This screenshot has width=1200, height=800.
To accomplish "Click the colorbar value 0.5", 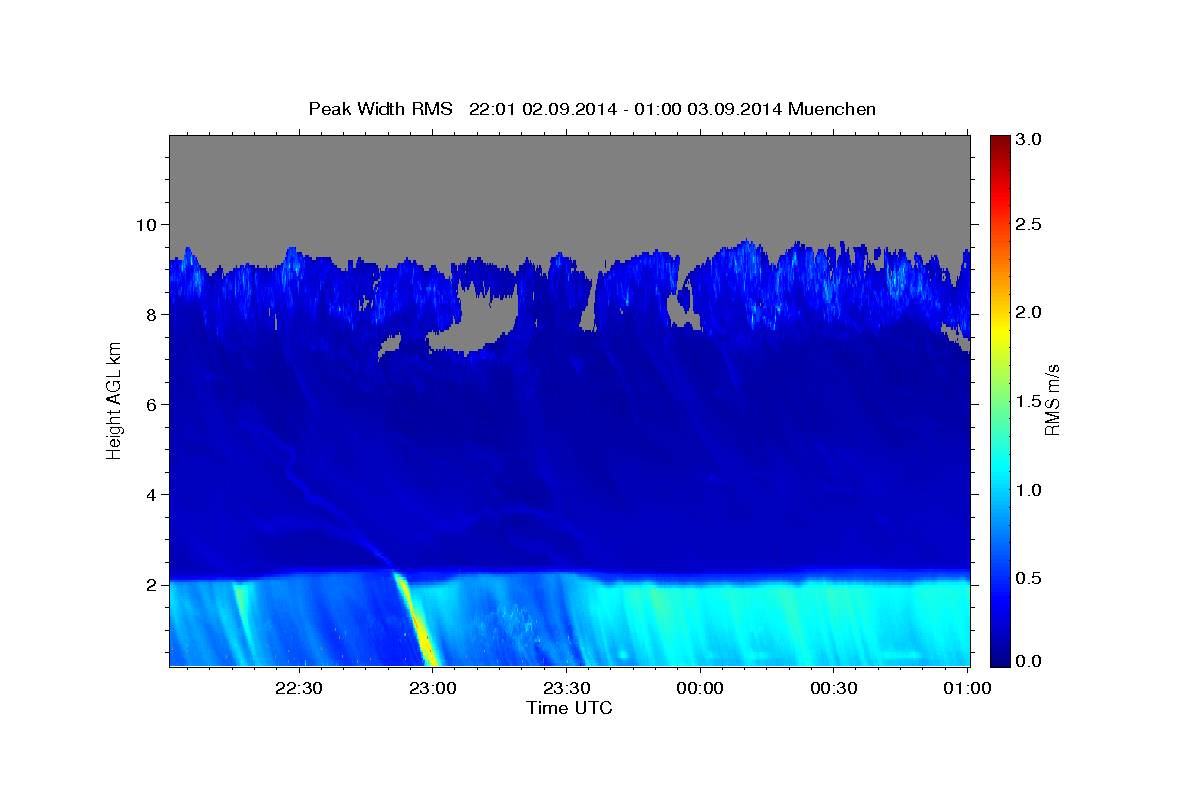I will click(x=1029, y=577).
